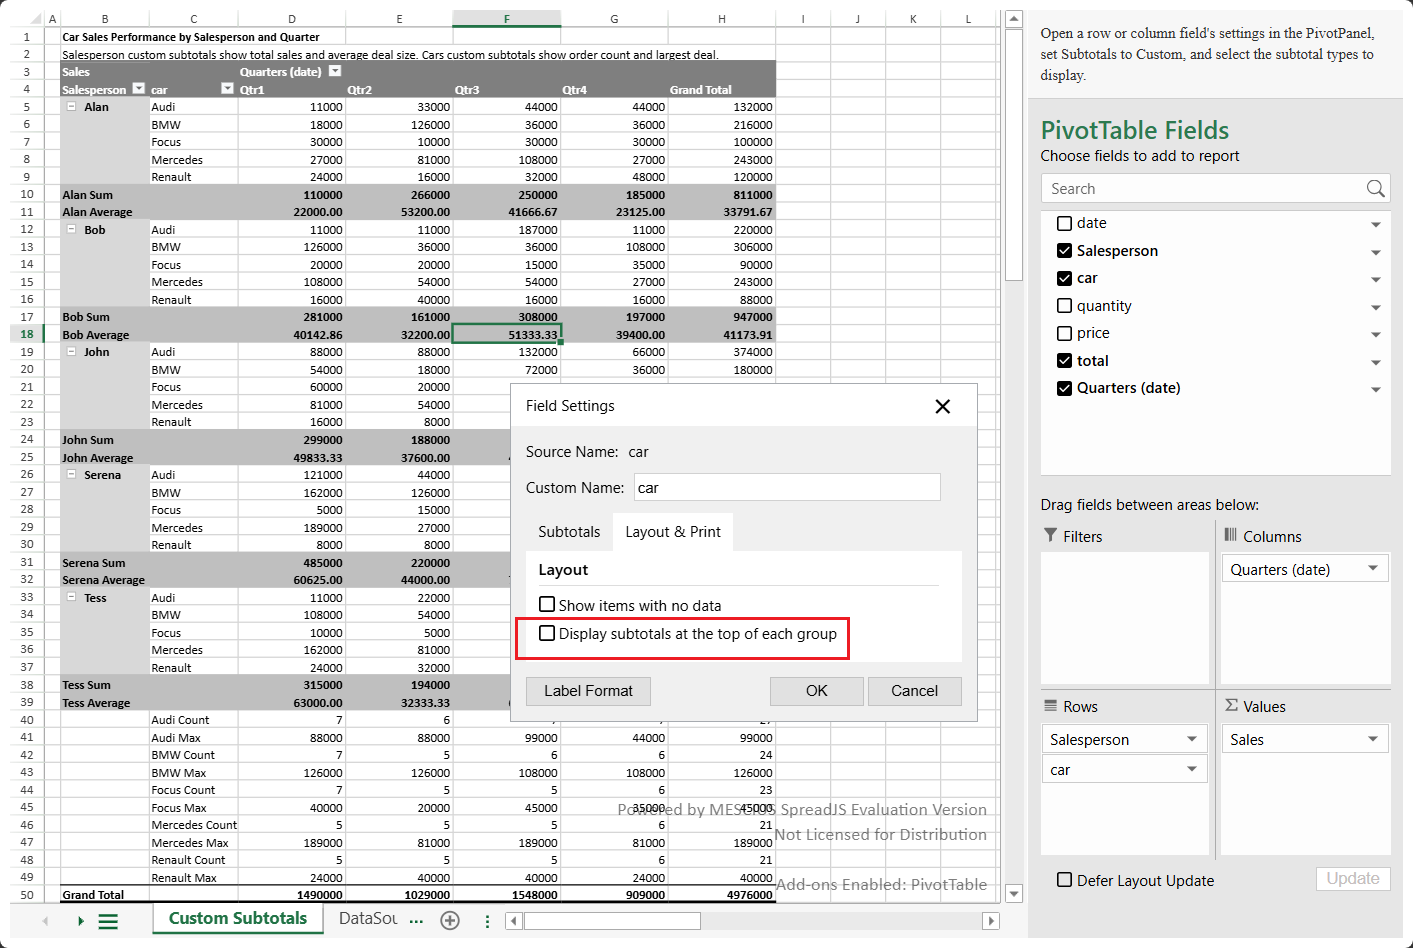
Task: Open the Quarters (date) filter dropdown in header
Action: [x=335, y=71]
